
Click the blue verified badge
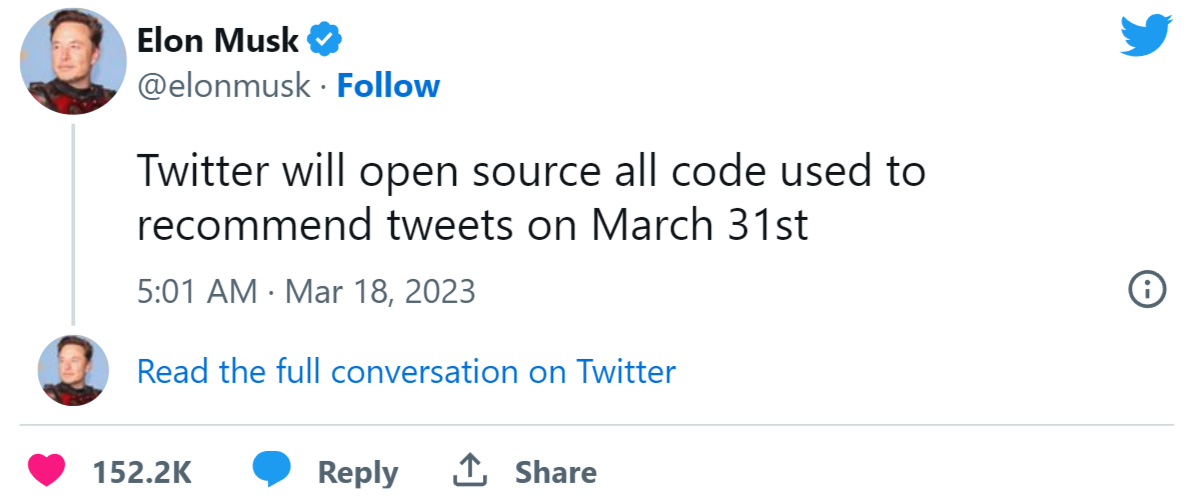click(x=326, y=40)
